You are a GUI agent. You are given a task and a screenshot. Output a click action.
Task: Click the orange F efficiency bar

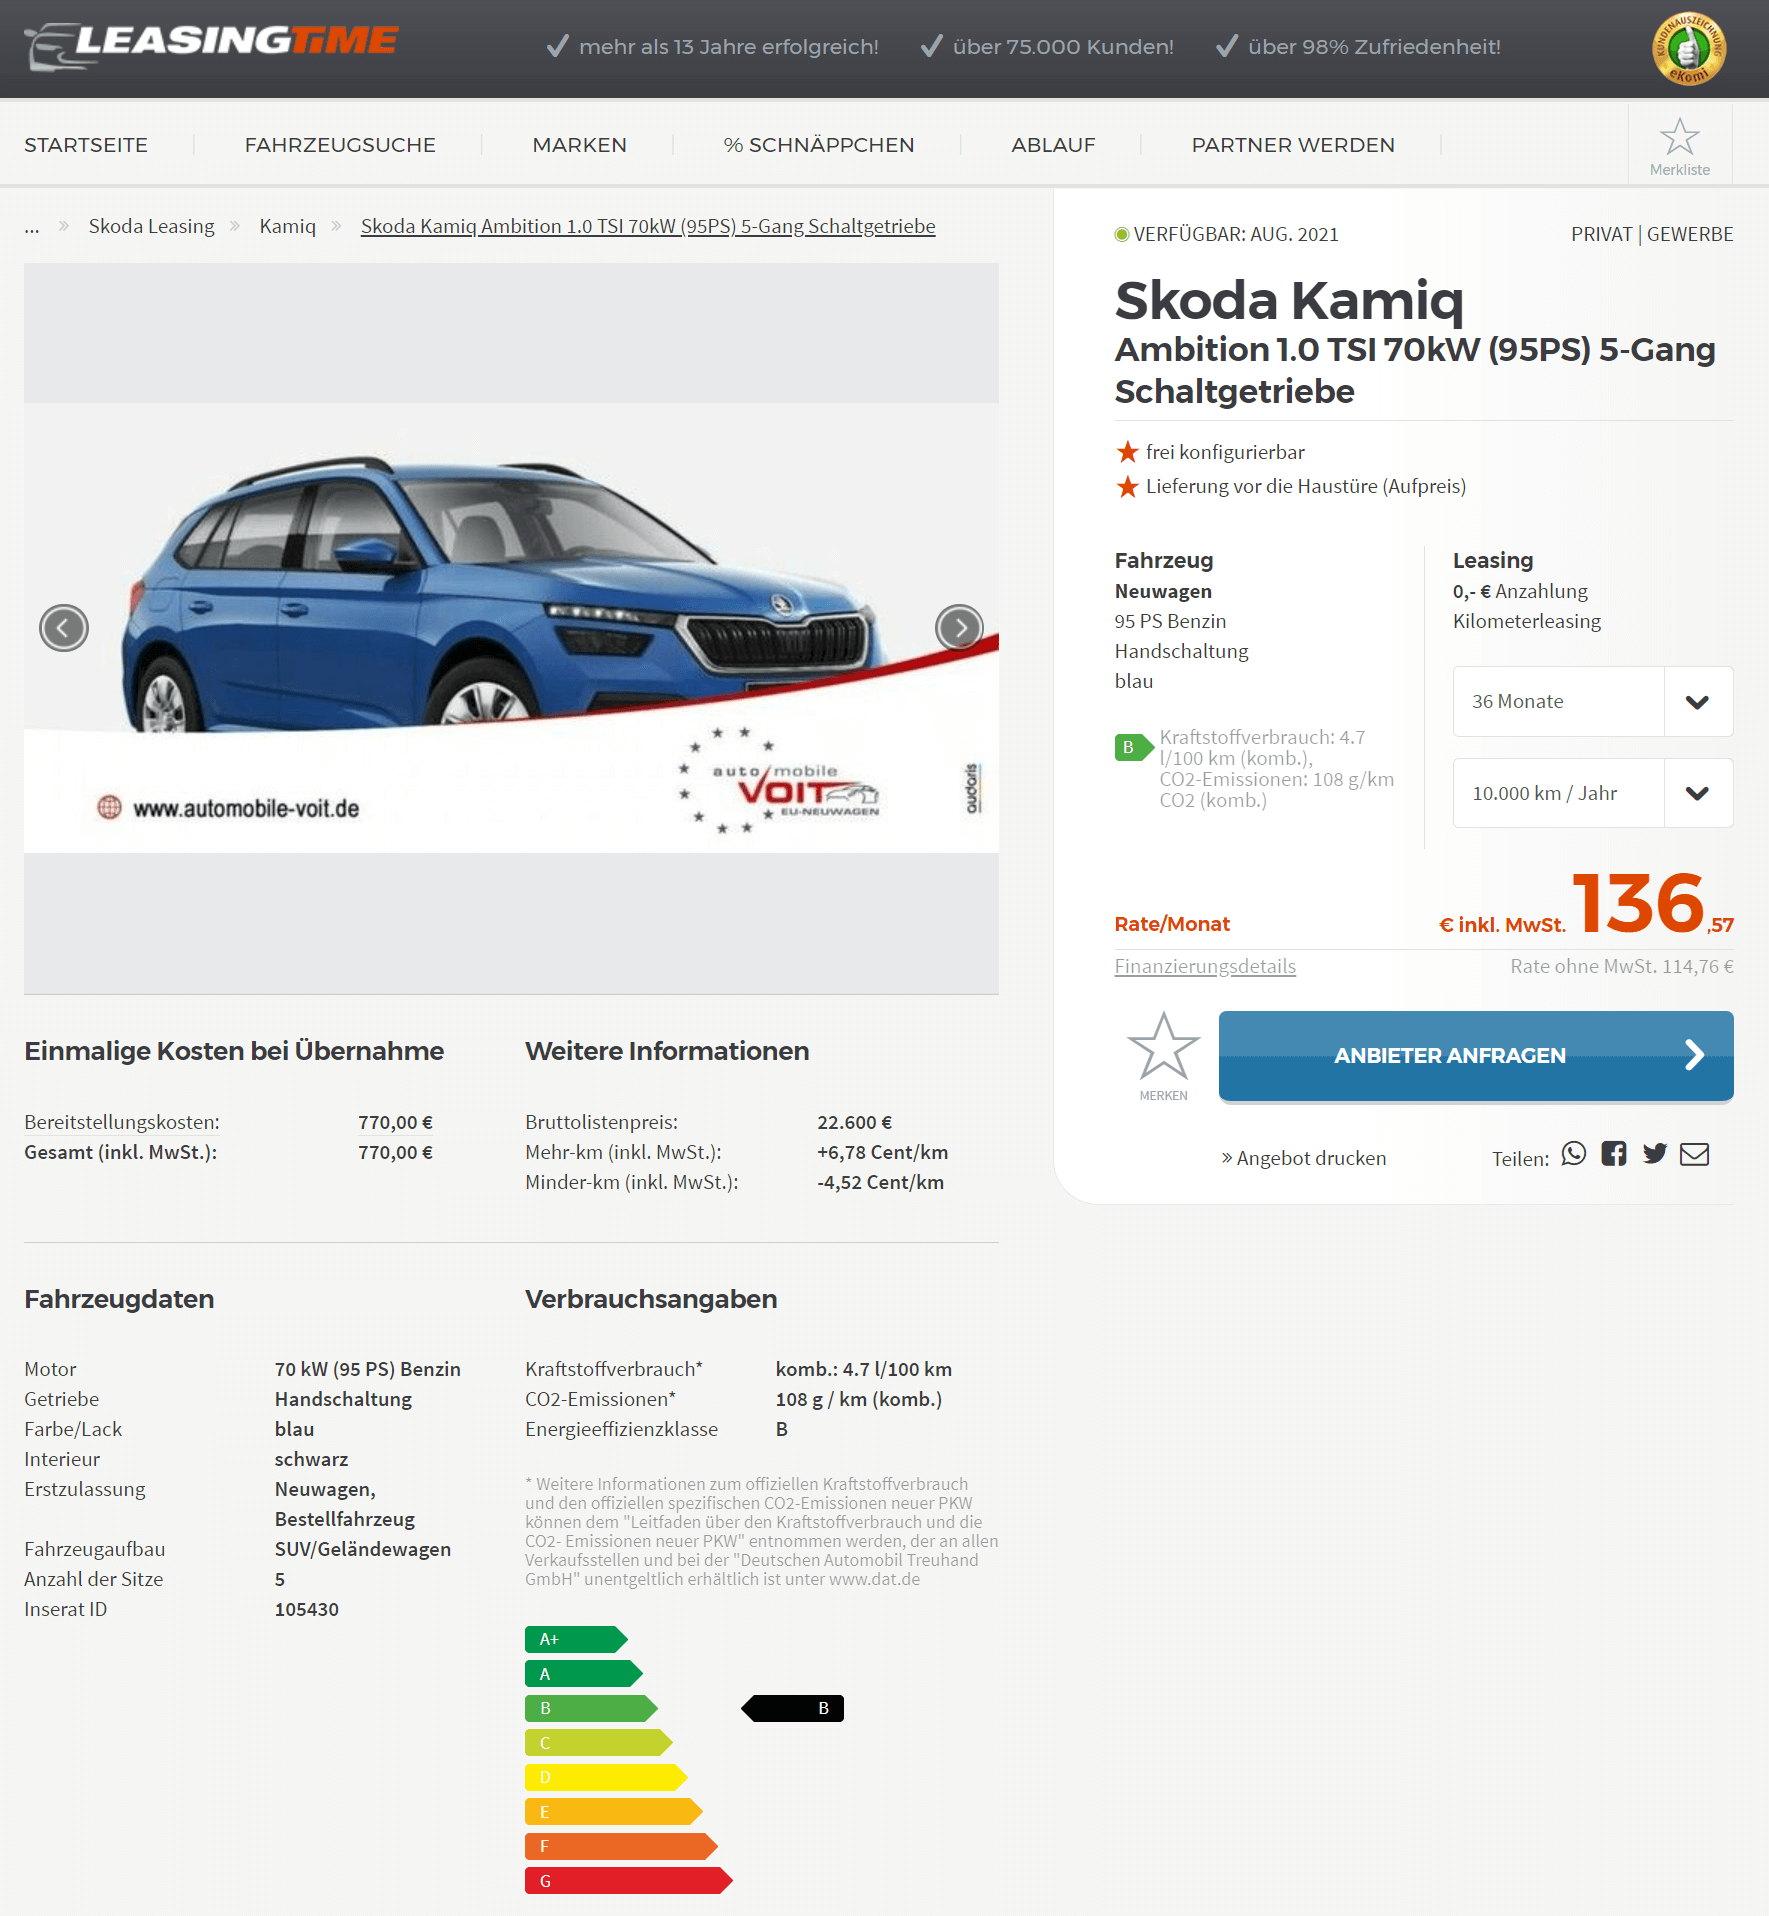(621, 1846)
